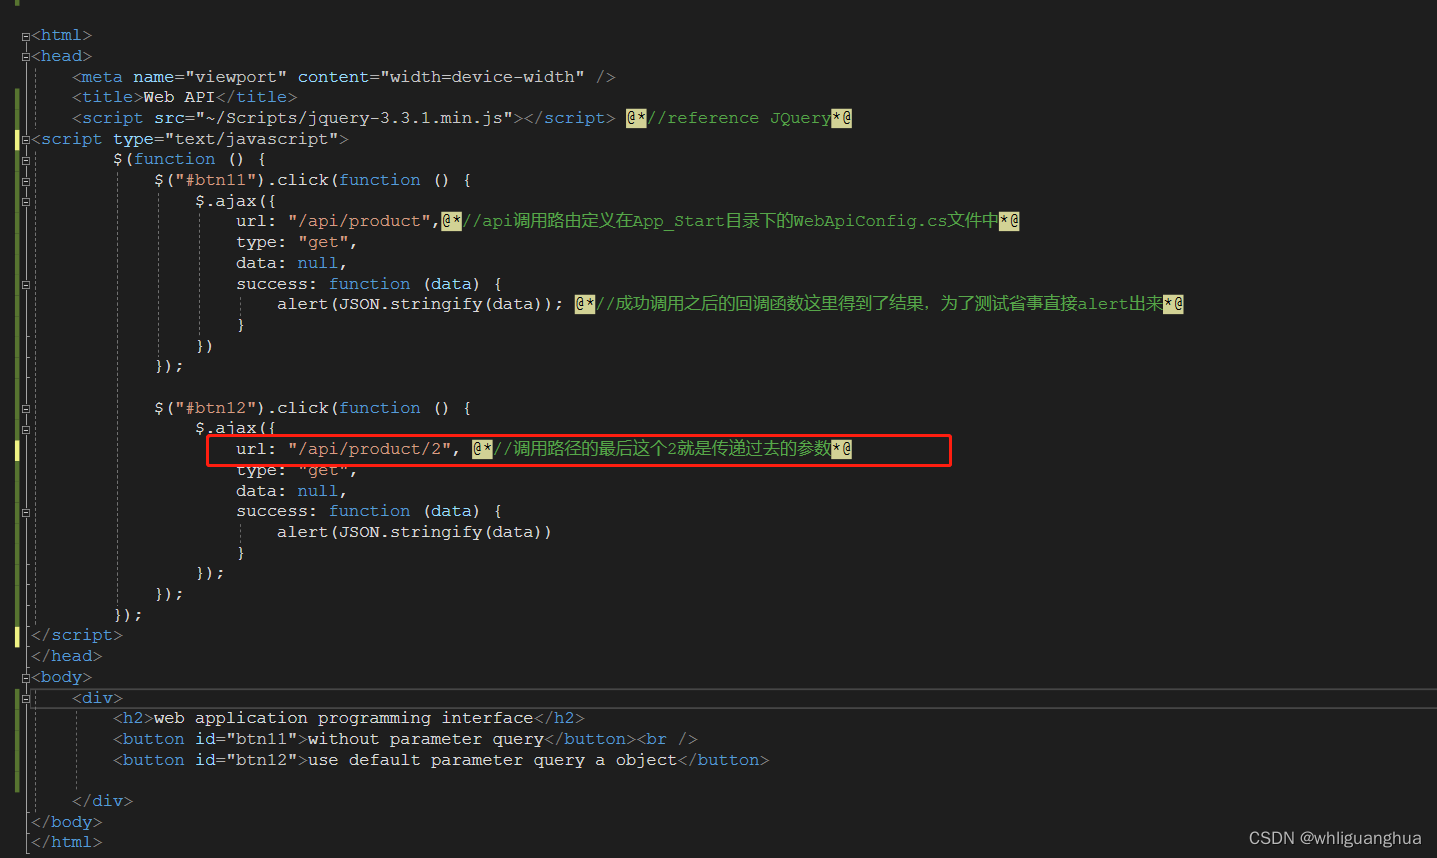1437x858 pixels.
Task: Collapse the main javascript script block
Action: (x=25, y=139)
